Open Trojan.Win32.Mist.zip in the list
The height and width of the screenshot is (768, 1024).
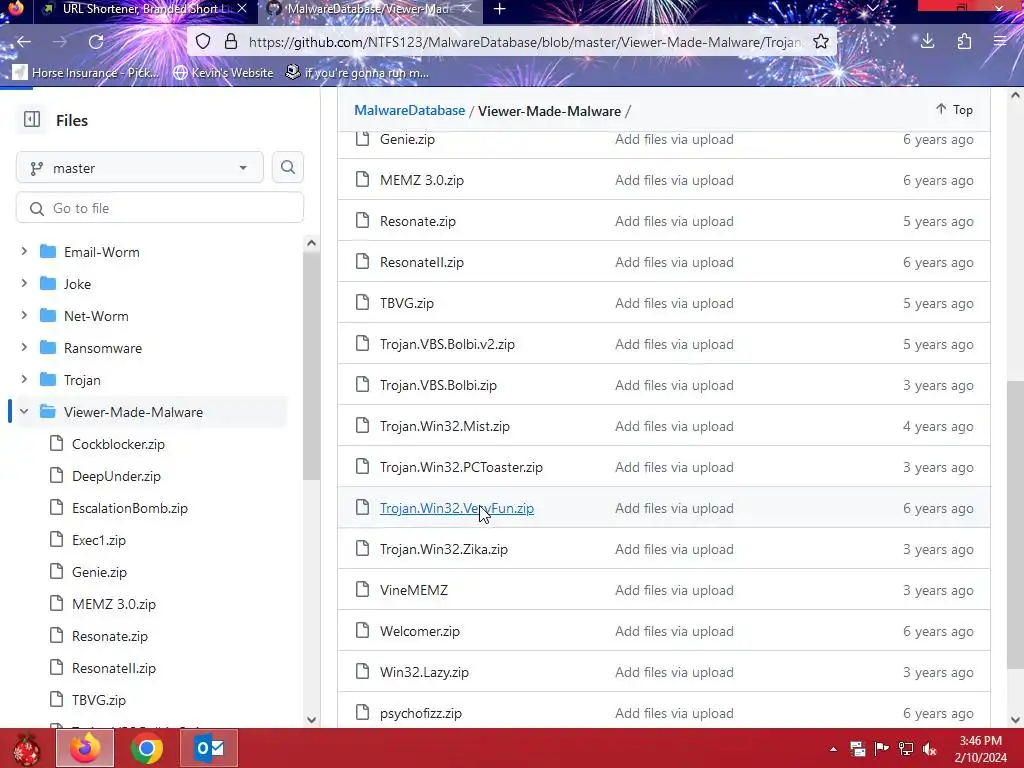click(445, 426)
